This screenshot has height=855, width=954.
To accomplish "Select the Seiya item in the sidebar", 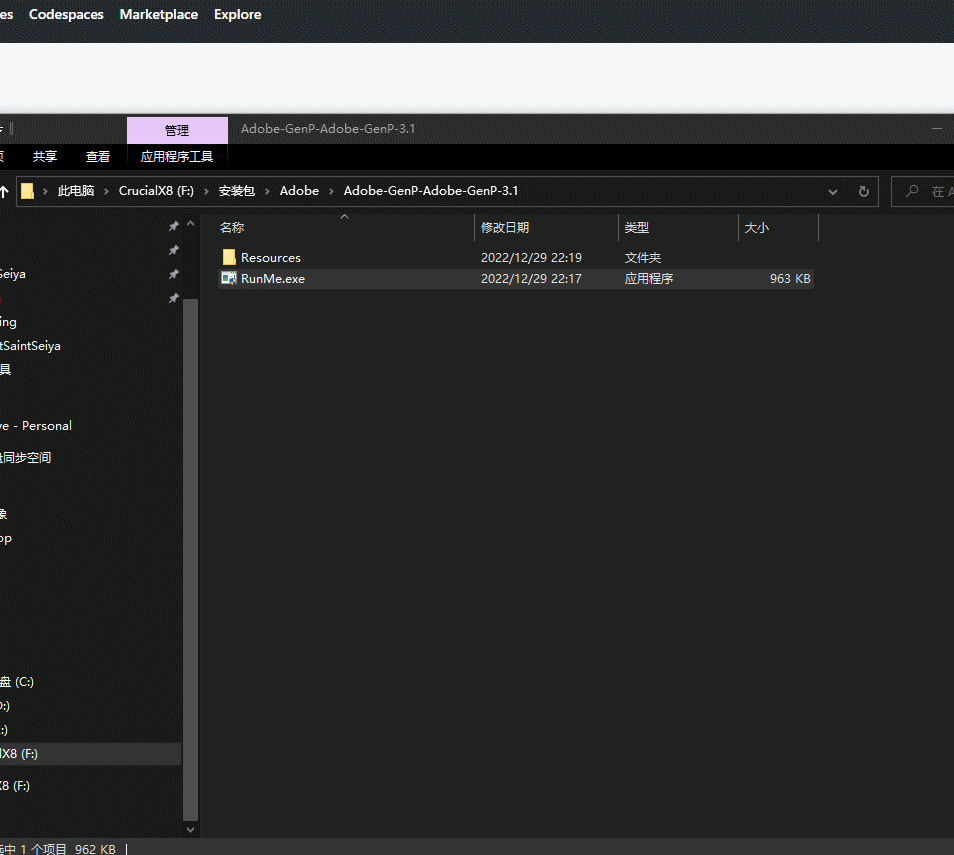I will [13, 274].
